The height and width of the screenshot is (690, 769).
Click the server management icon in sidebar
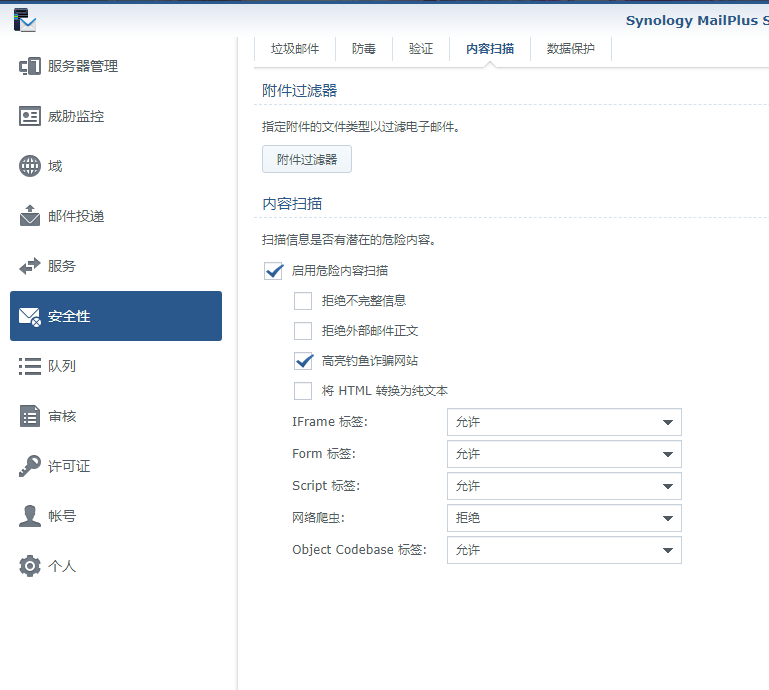[x=30, y=66]
